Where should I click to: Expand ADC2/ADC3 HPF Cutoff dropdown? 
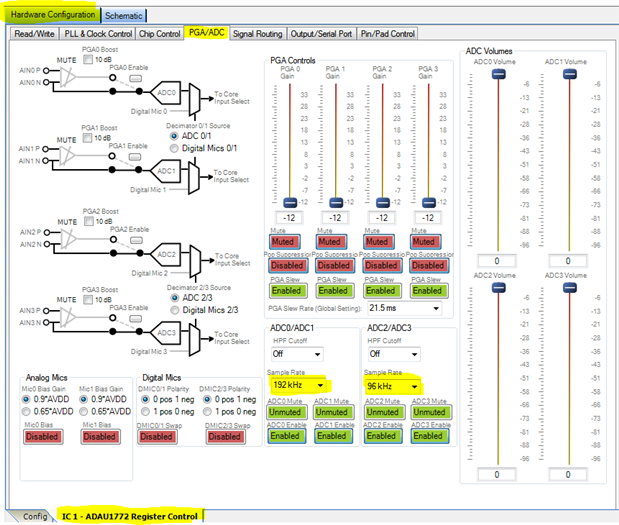click(394, 354)
